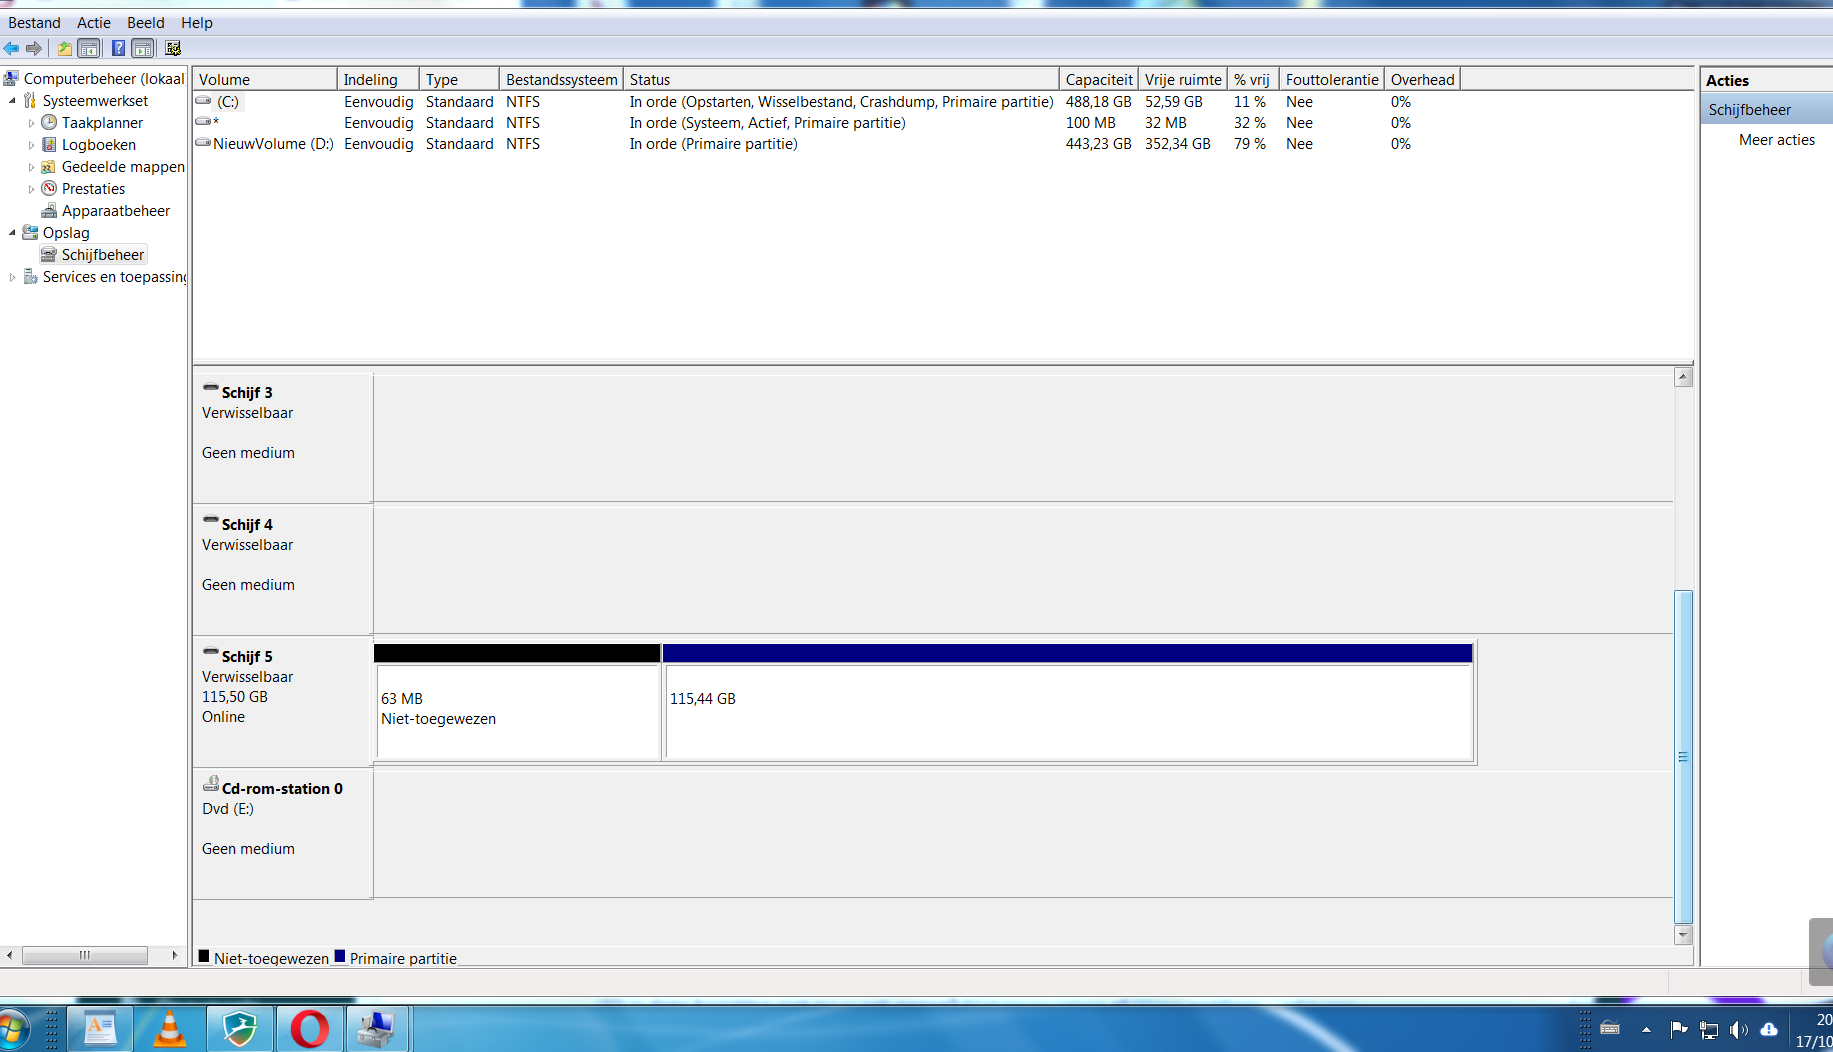Click the blue Back arrow in the toolbar
This screenshot has width=1833, height=1052.
[12, 48]
